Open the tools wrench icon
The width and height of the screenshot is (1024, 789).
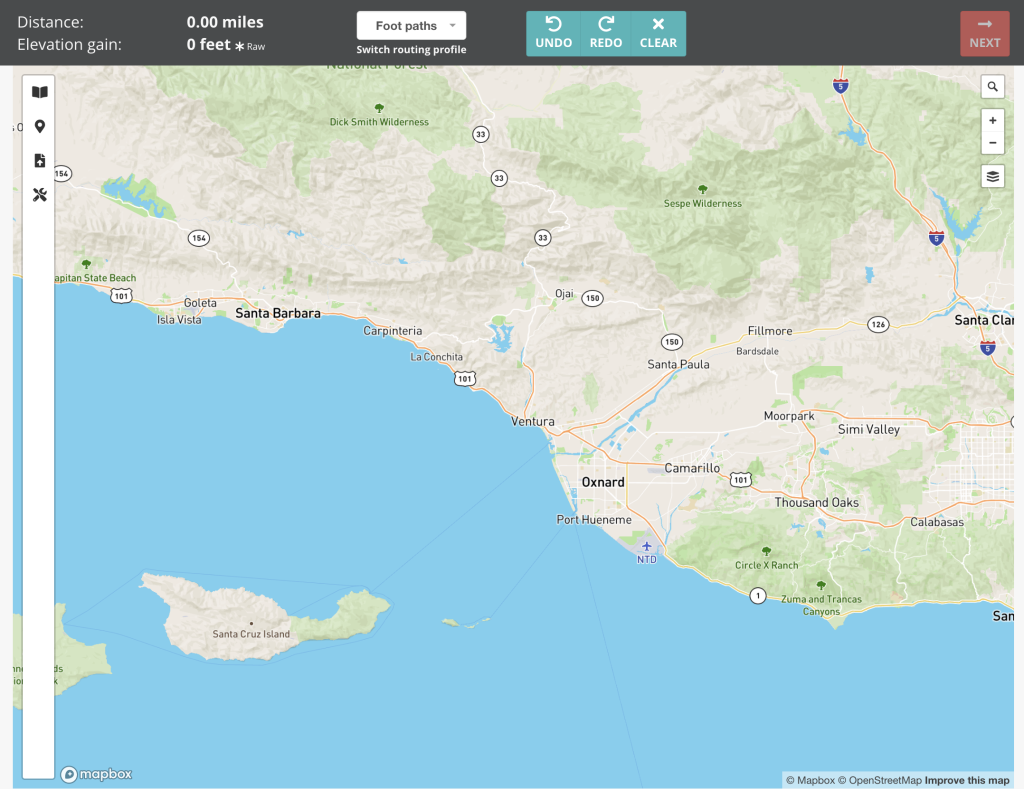click(40, 195)
